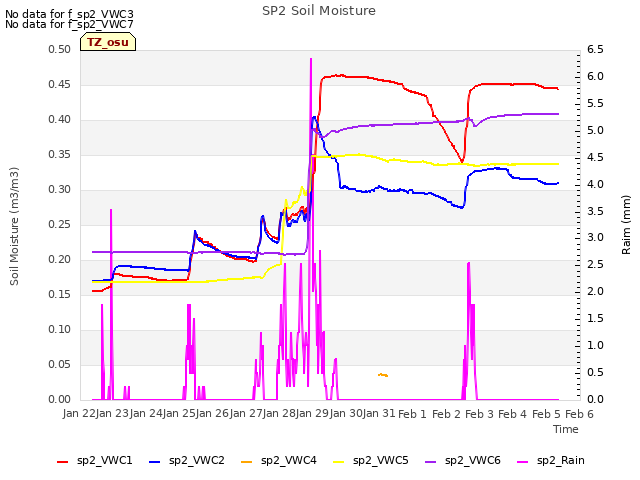Click the tallest magenta rain spike peak

[x=311, y=60]
